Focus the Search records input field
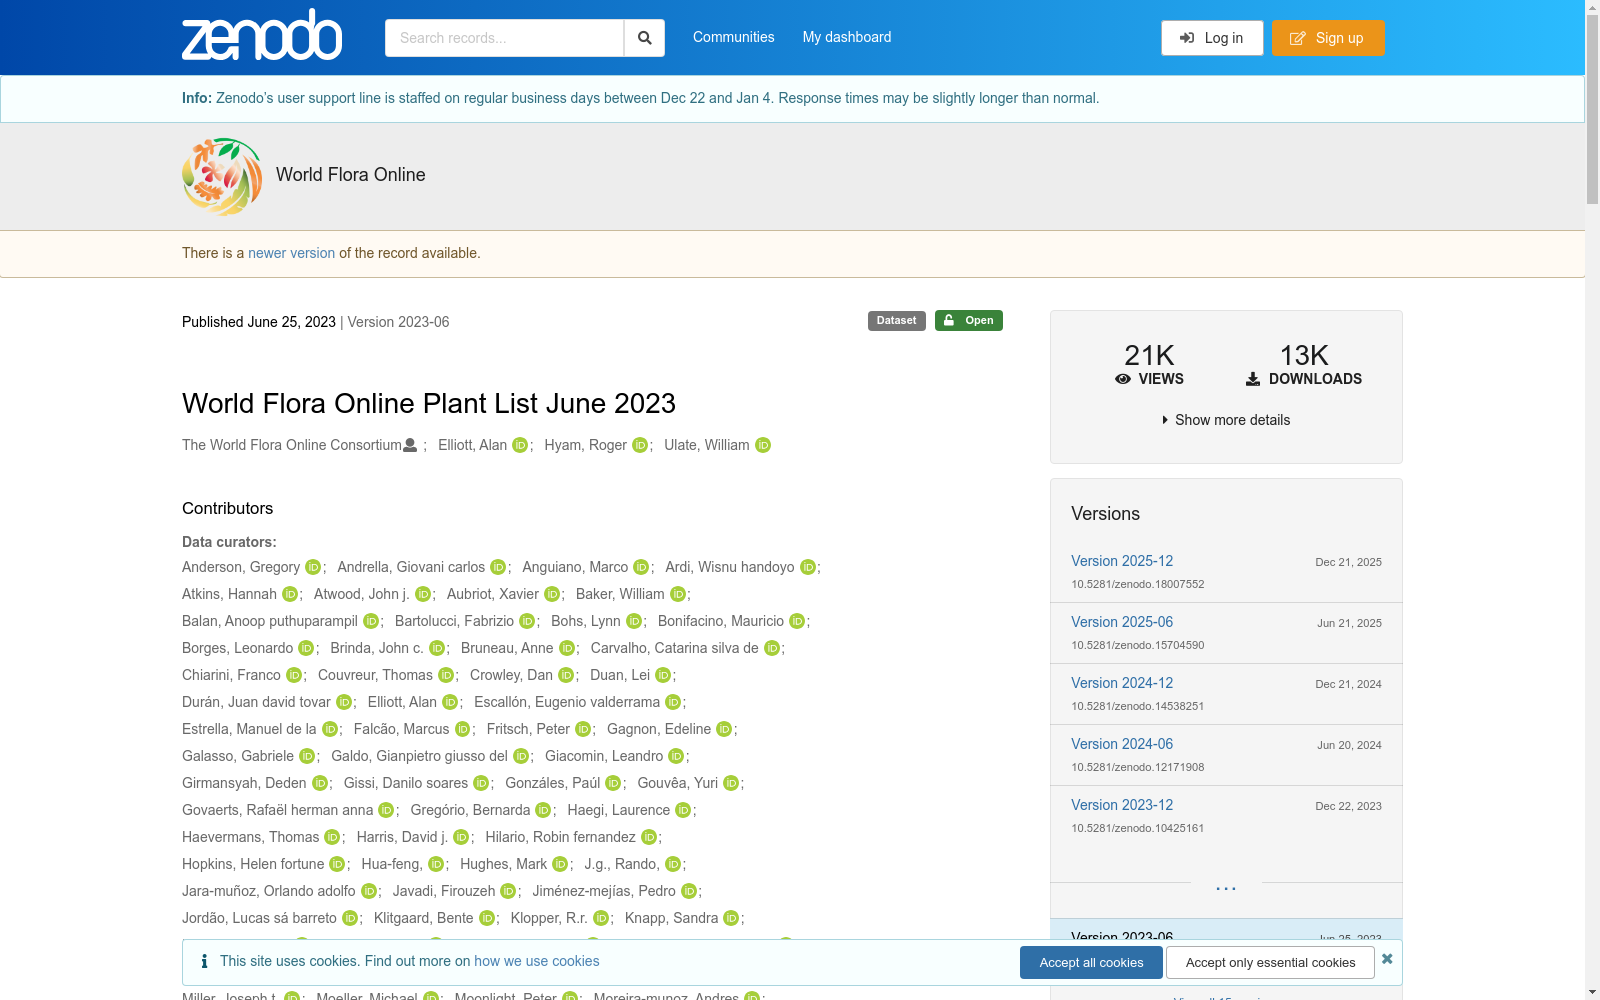 [504, 38]
